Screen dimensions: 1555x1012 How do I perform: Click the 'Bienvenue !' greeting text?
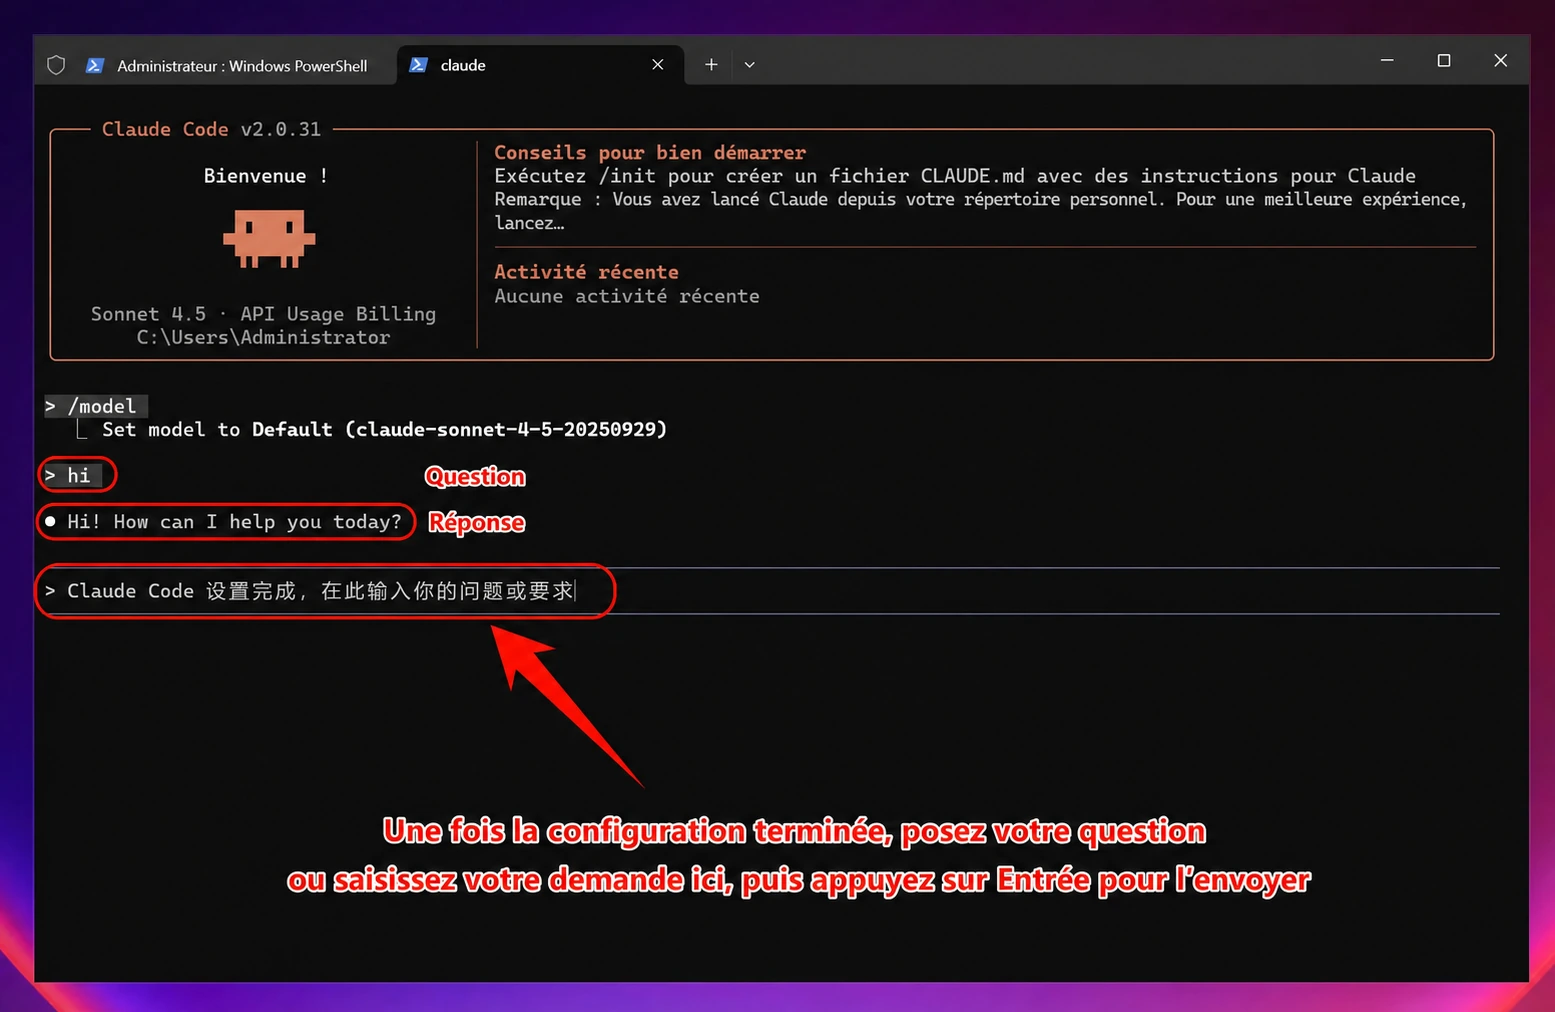point(266,176)
